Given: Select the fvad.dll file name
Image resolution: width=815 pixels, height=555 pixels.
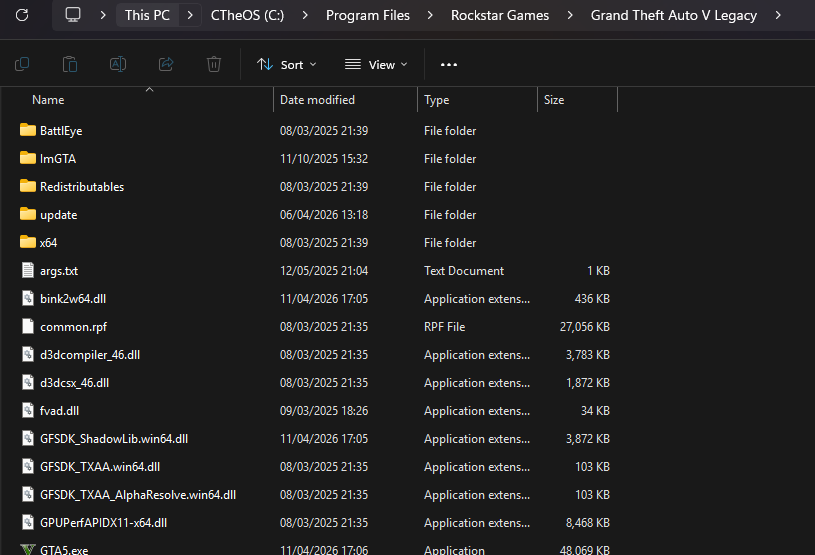Looking at the screenshot, I should click(x=60, y=411).
